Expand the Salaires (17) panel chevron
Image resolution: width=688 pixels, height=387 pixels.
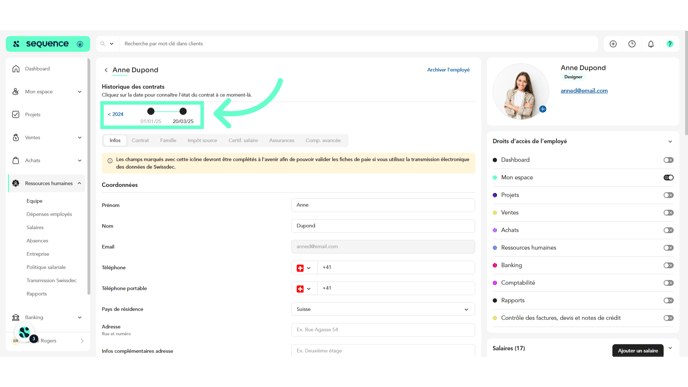pyautogui.click(x=670, y=348)
